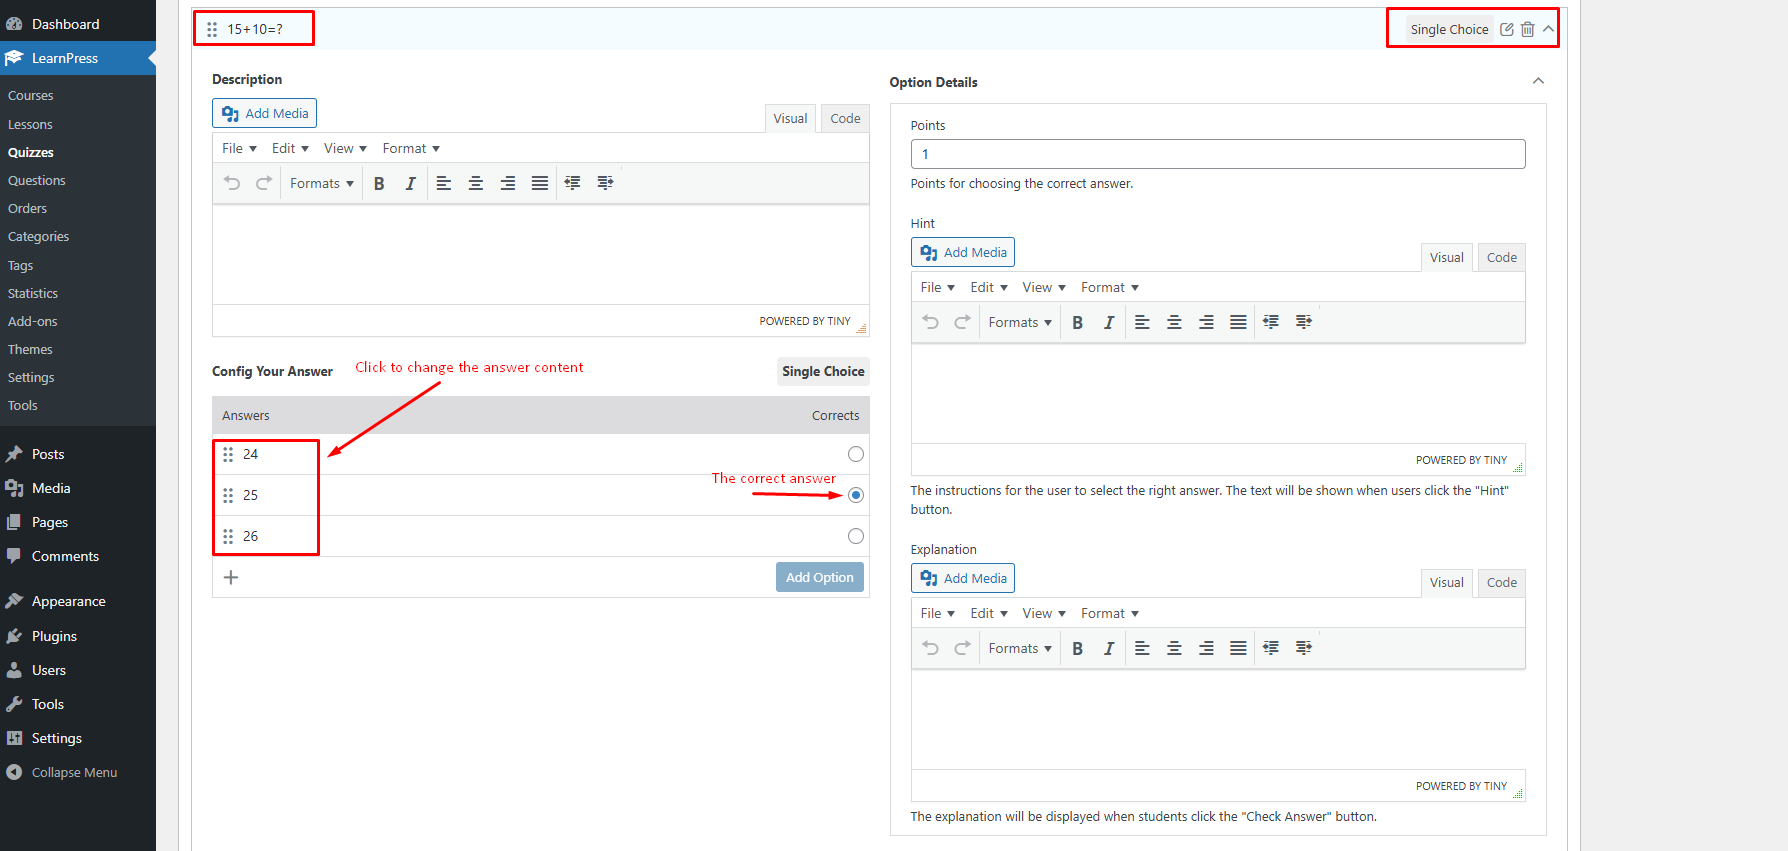Click Add Media above the Explanation editor
Image resolution: width=1788 pixels, height=851 pixels.
point(963,578)
